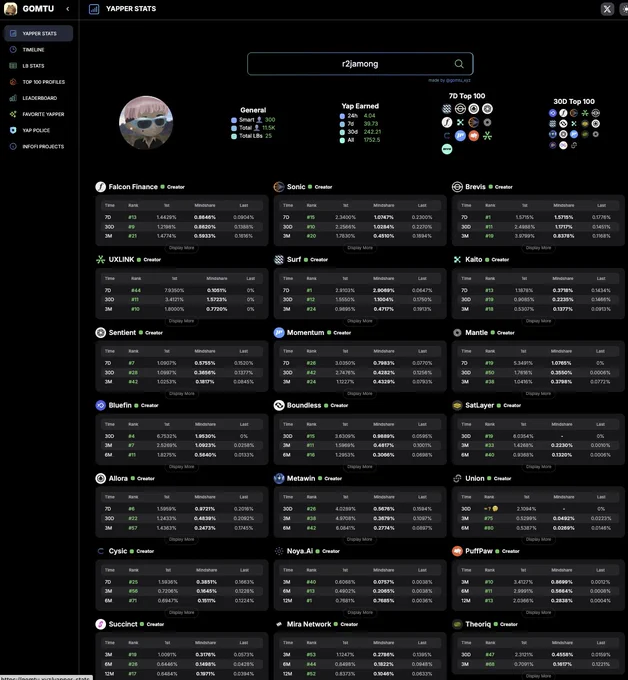Viewport: 628px width, 680px height.
Task: Click the Surf 7D rank #1 cell
Action: pos(309,290)
